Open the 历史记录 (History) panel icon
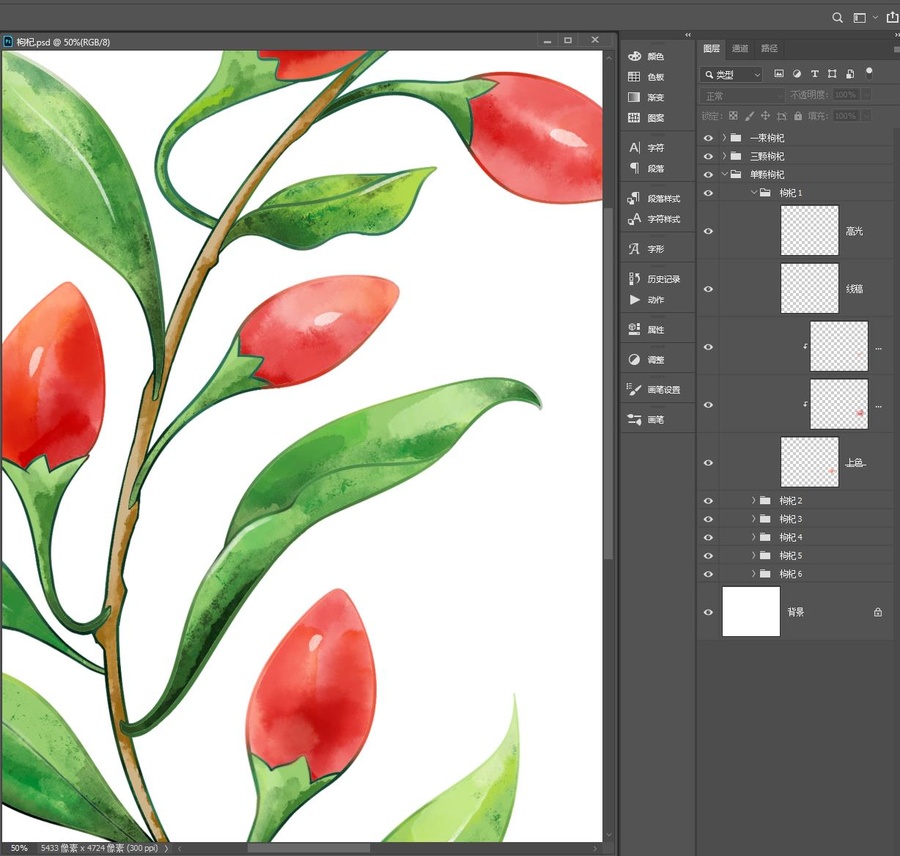Image resolution: width=900 pixels, height=856 pixels. (634, 278)
